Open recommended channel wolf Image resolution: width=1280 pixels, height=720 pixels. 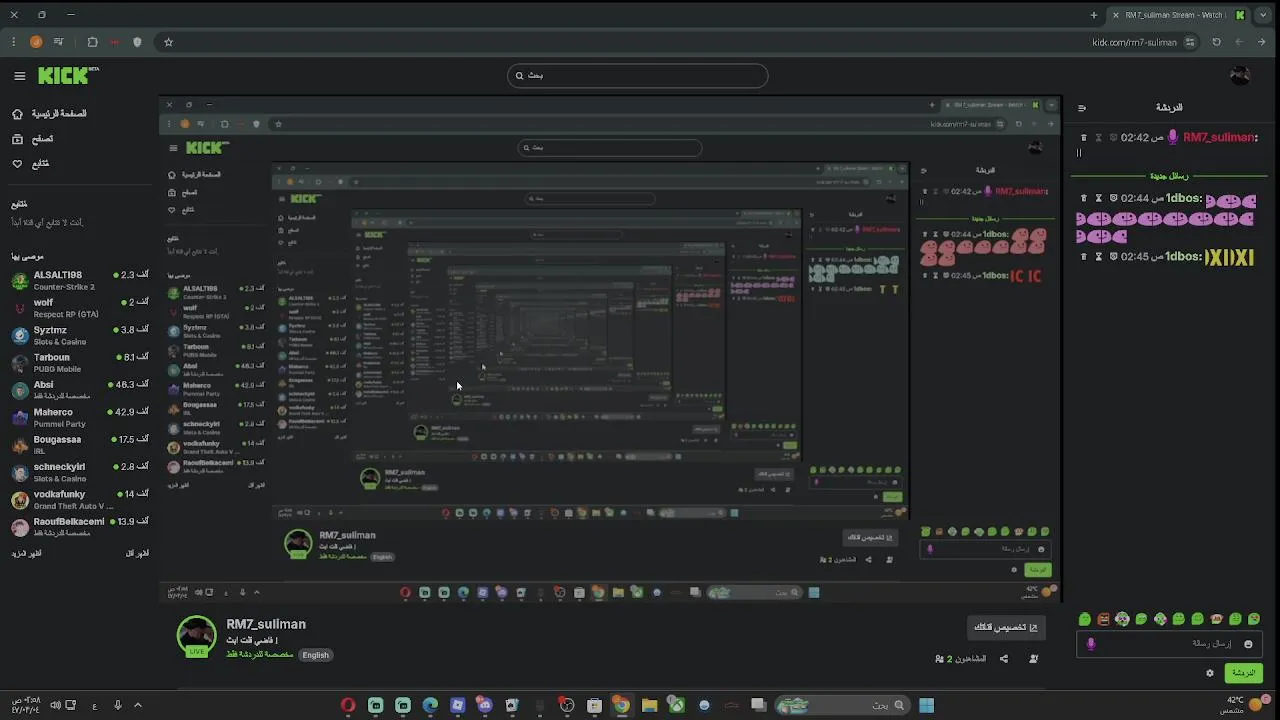pyautogui.click(x=80, y=307)
